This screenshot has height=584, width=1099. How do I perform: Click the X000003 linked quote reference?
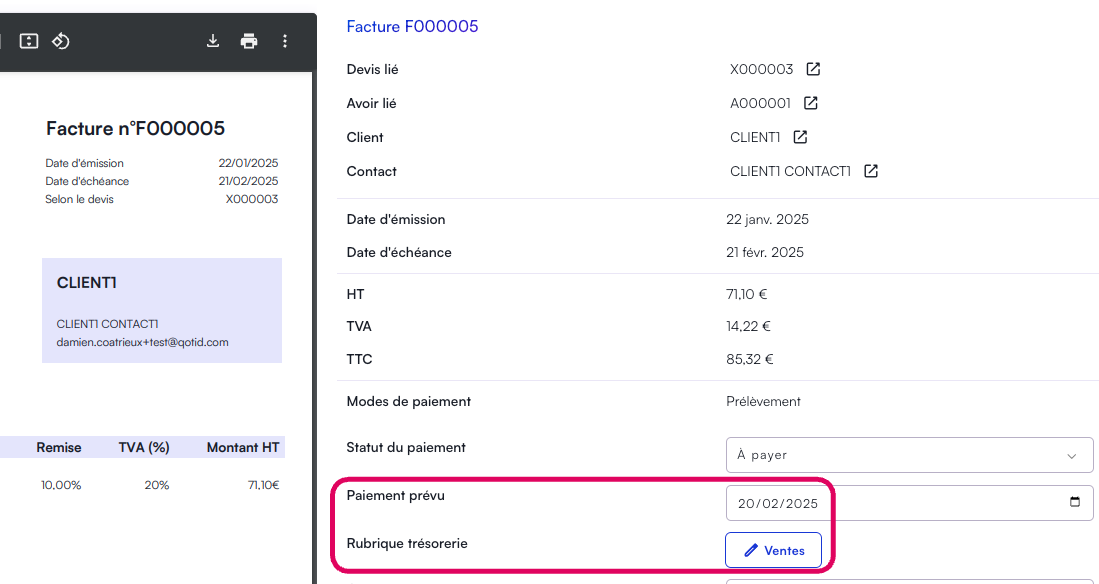[x=761, y=70]
